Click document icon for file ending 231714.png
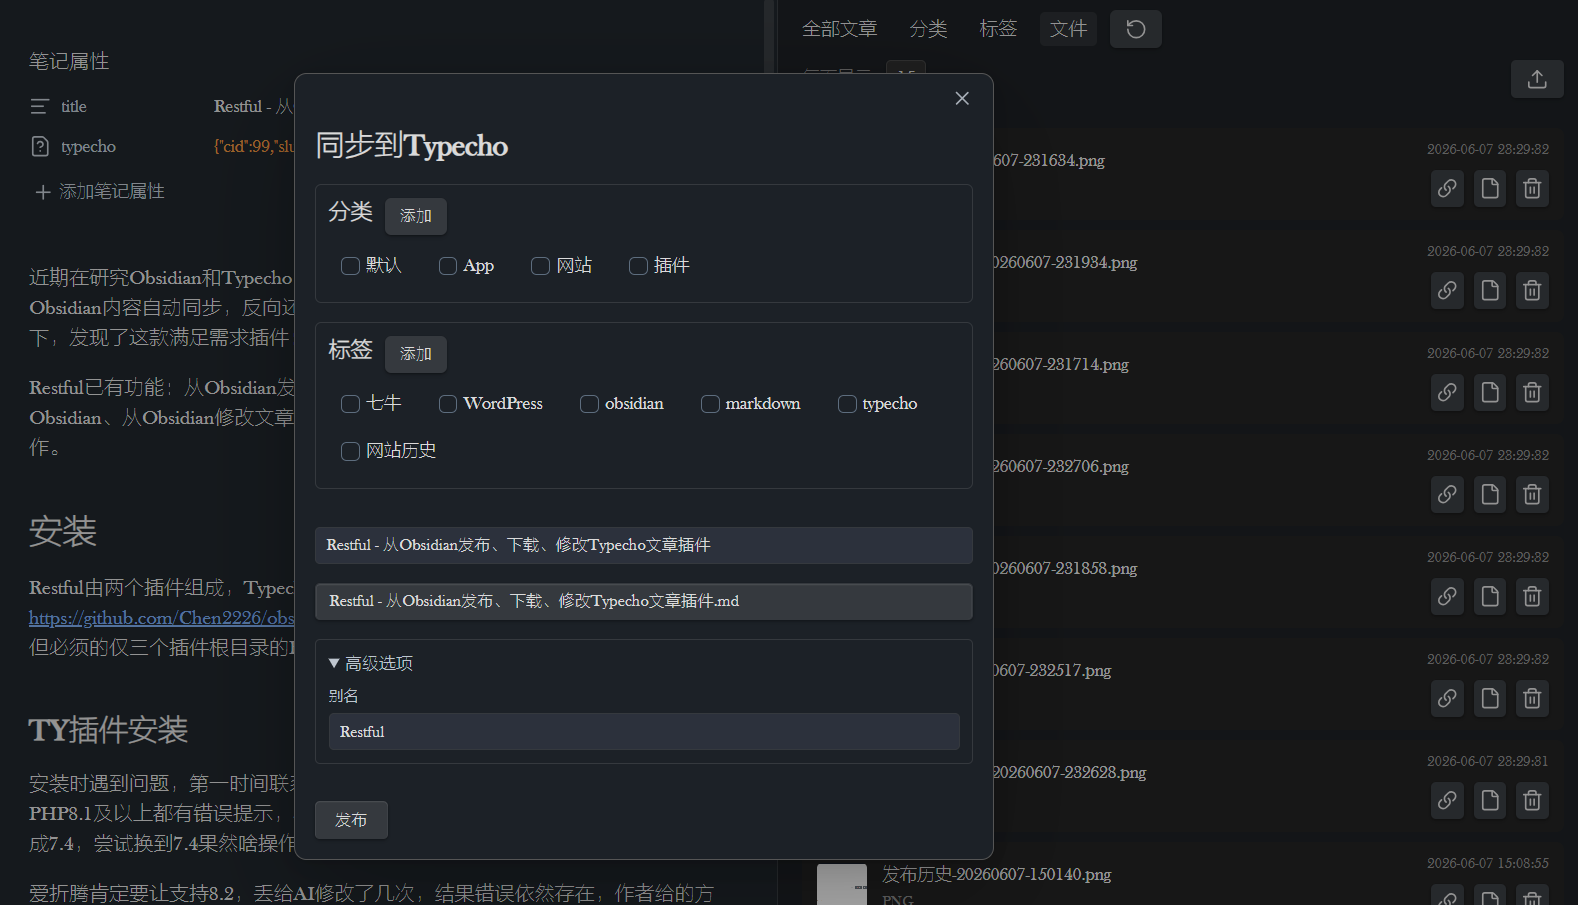Screen dimensions: 1578x905 (x=1490, y=392)
